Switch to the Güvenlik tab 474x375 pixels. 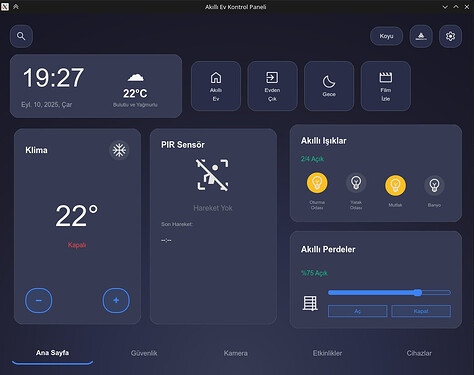(x=144, y=353)
